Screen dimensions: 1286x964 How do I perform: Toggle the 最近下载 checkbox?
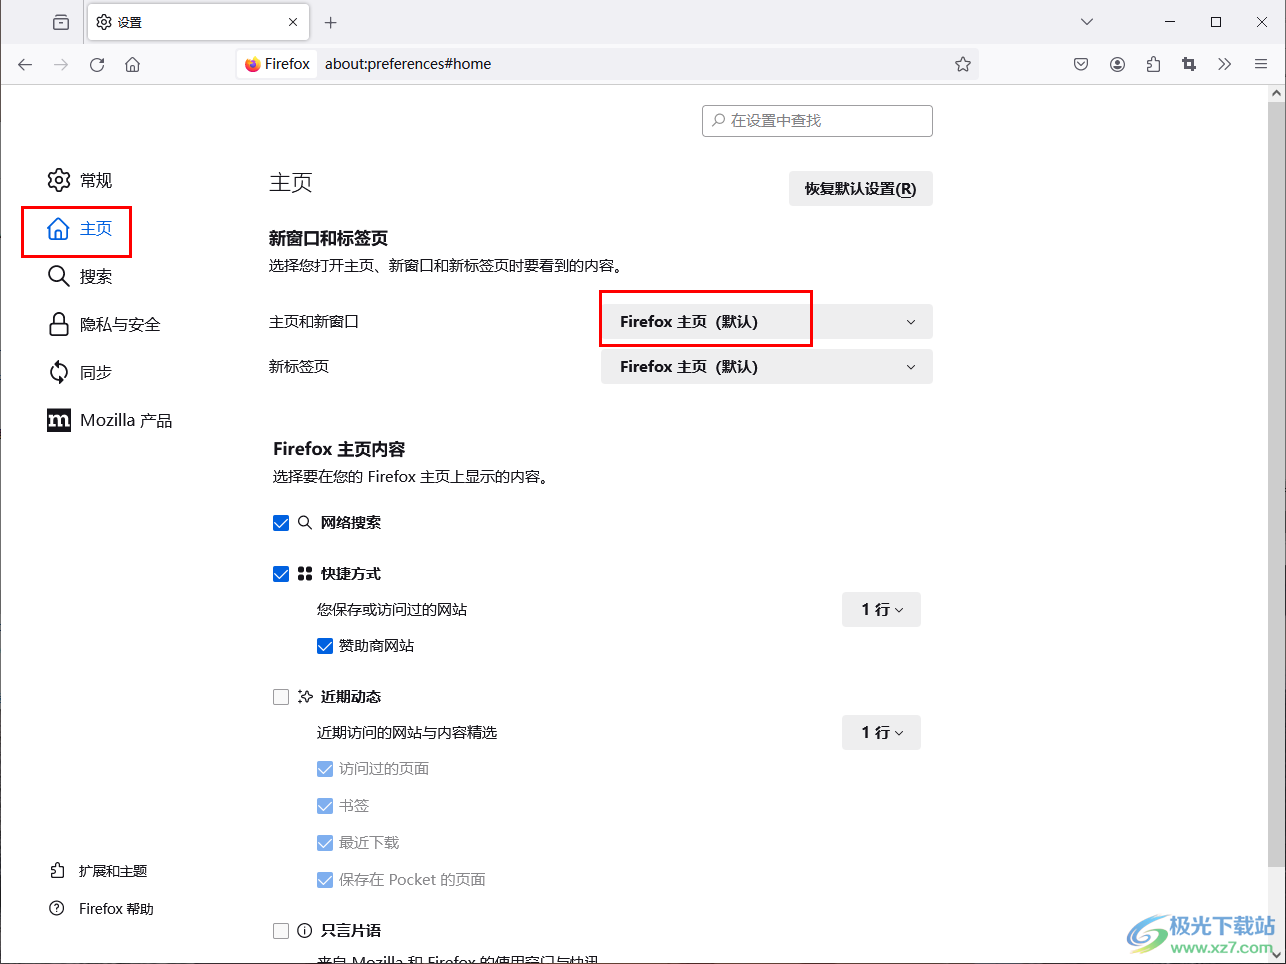(x=325, y=843)
